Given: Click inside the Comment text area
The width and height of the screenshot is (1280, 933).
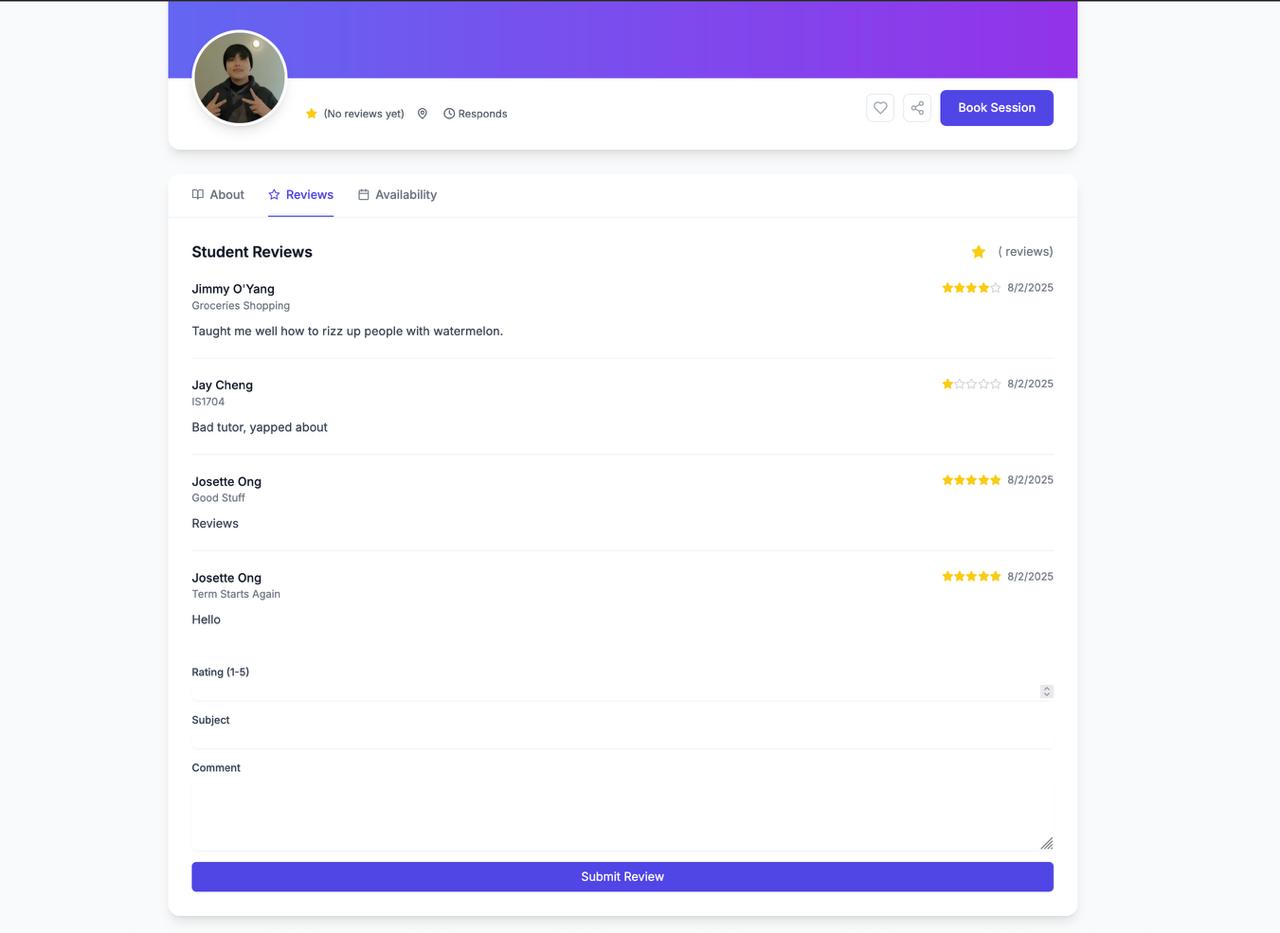Looking at the screenshot, I should point(622,814).
